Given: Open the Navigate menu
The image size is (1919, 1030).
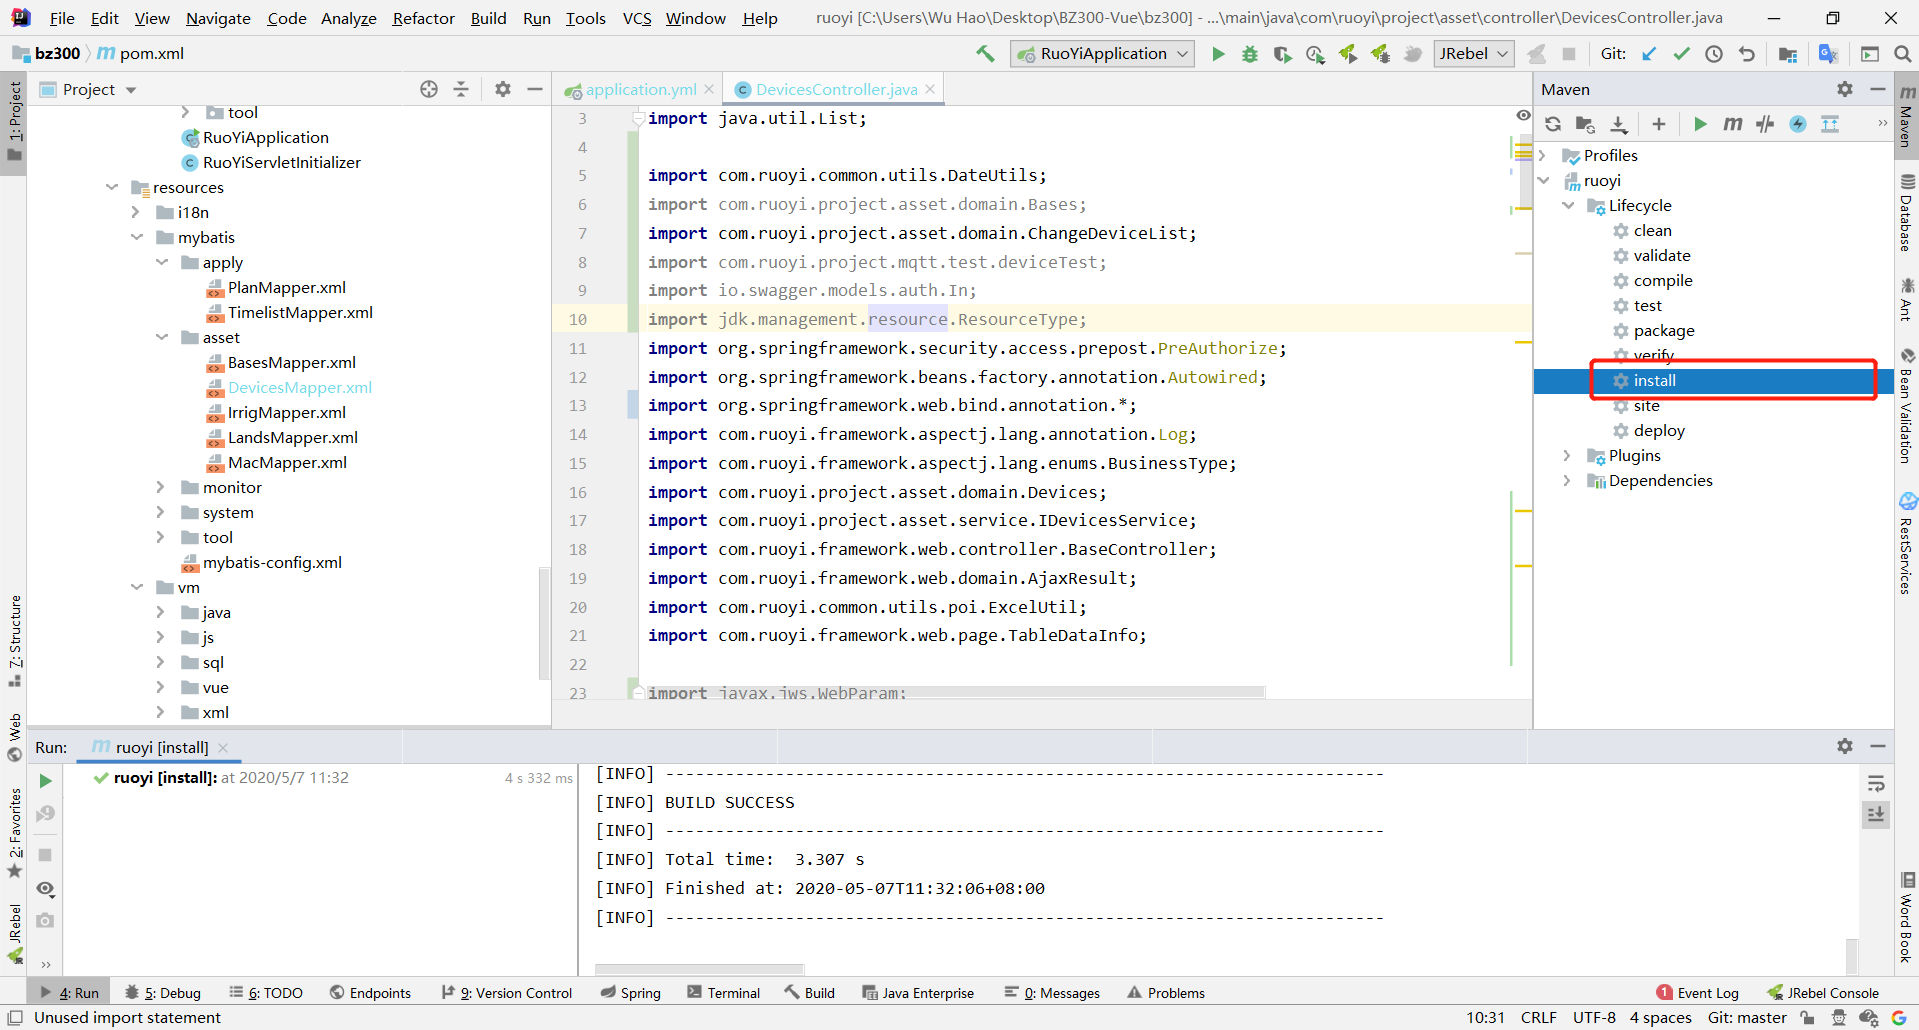Looking at the screenshot, I should click(x=218, y=18).
